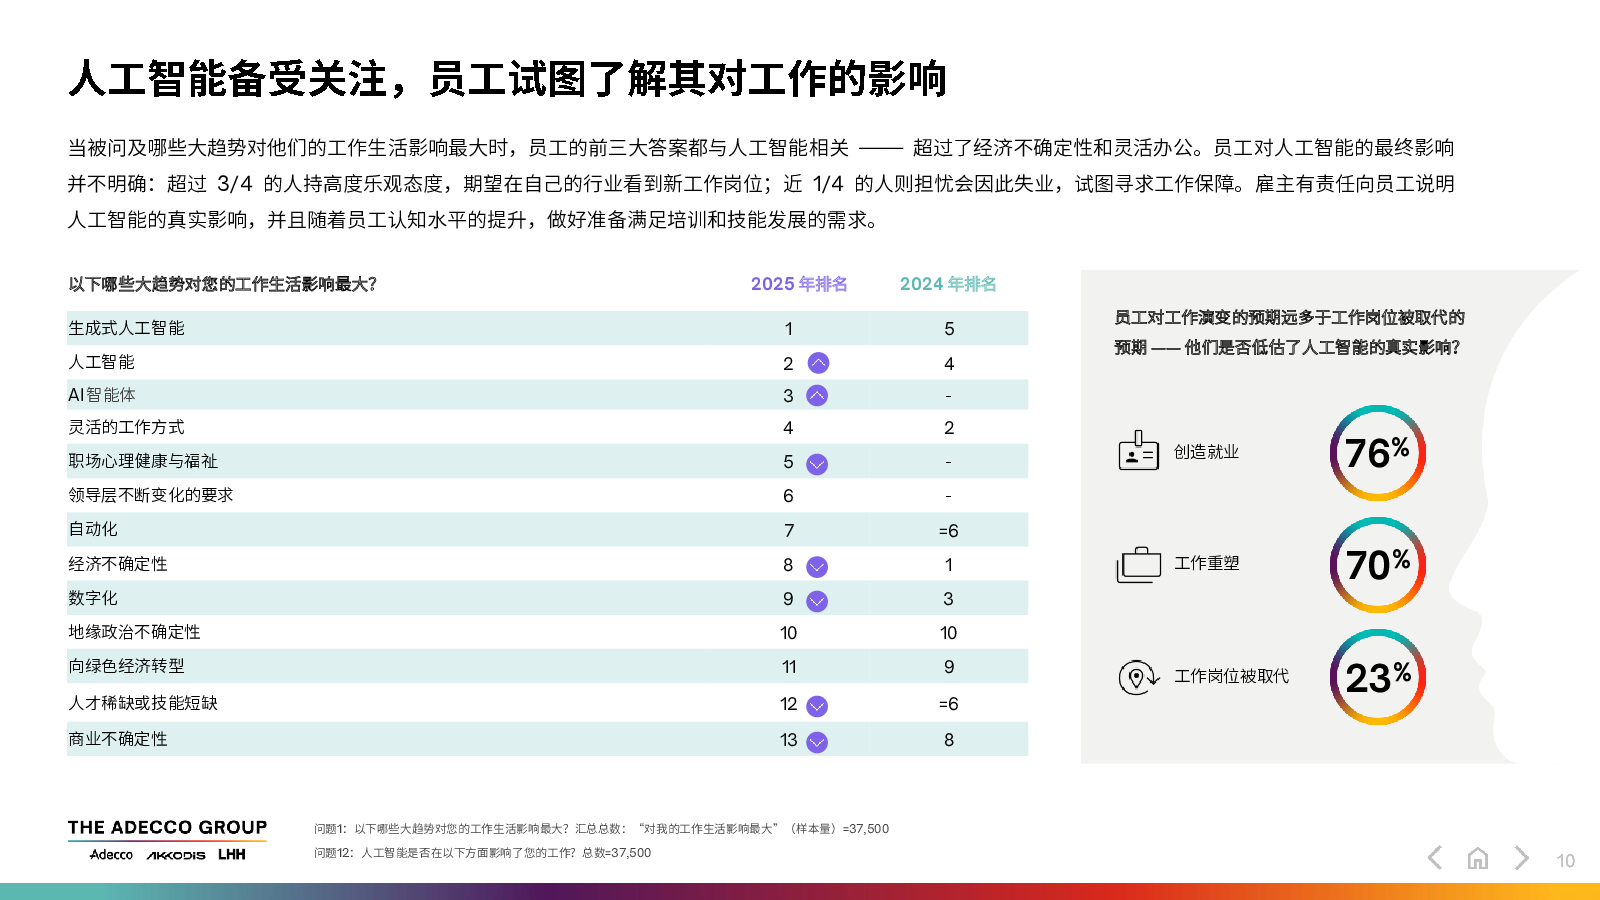Click the down arrow in 商业不确定性 row
The height and width of the screenshot is (900, 1600).
point(817,742)
